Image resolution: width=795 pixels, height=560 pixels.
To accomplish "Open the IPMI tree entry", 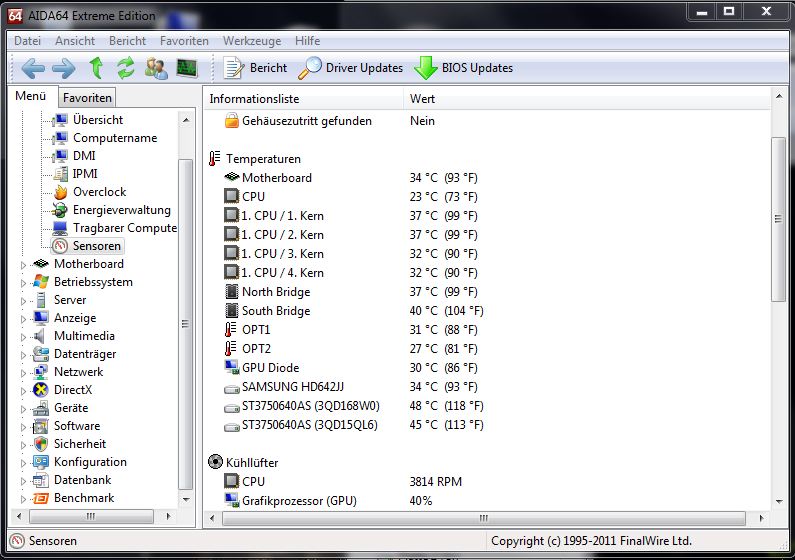I will [x=85, y=174].
